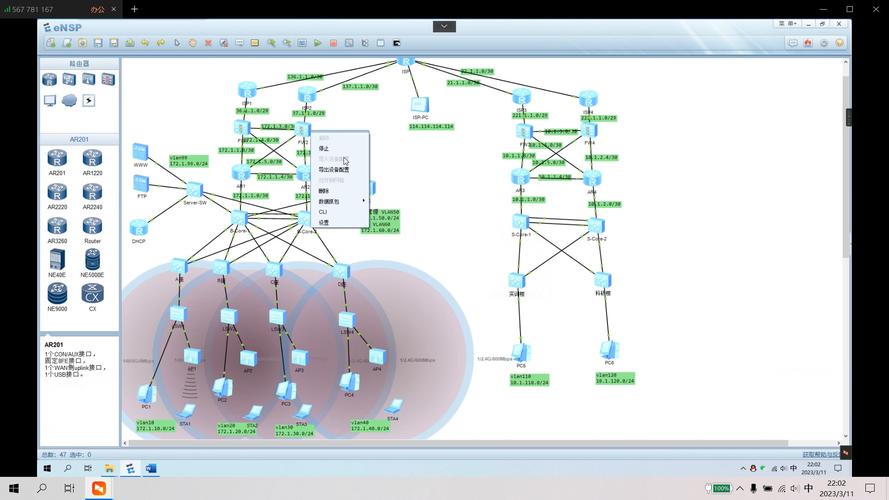Click the undo arrow toolbar icon

click(x=145, y=43)
